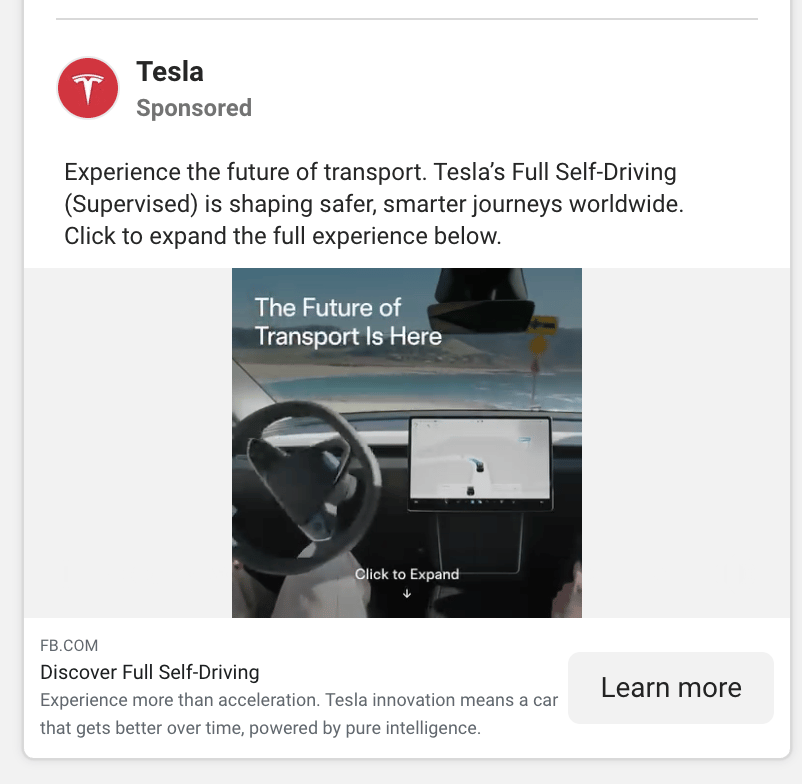Click The Future of Transport Is Here overlay
802x784 pixels.
click(x=348, y=322)
